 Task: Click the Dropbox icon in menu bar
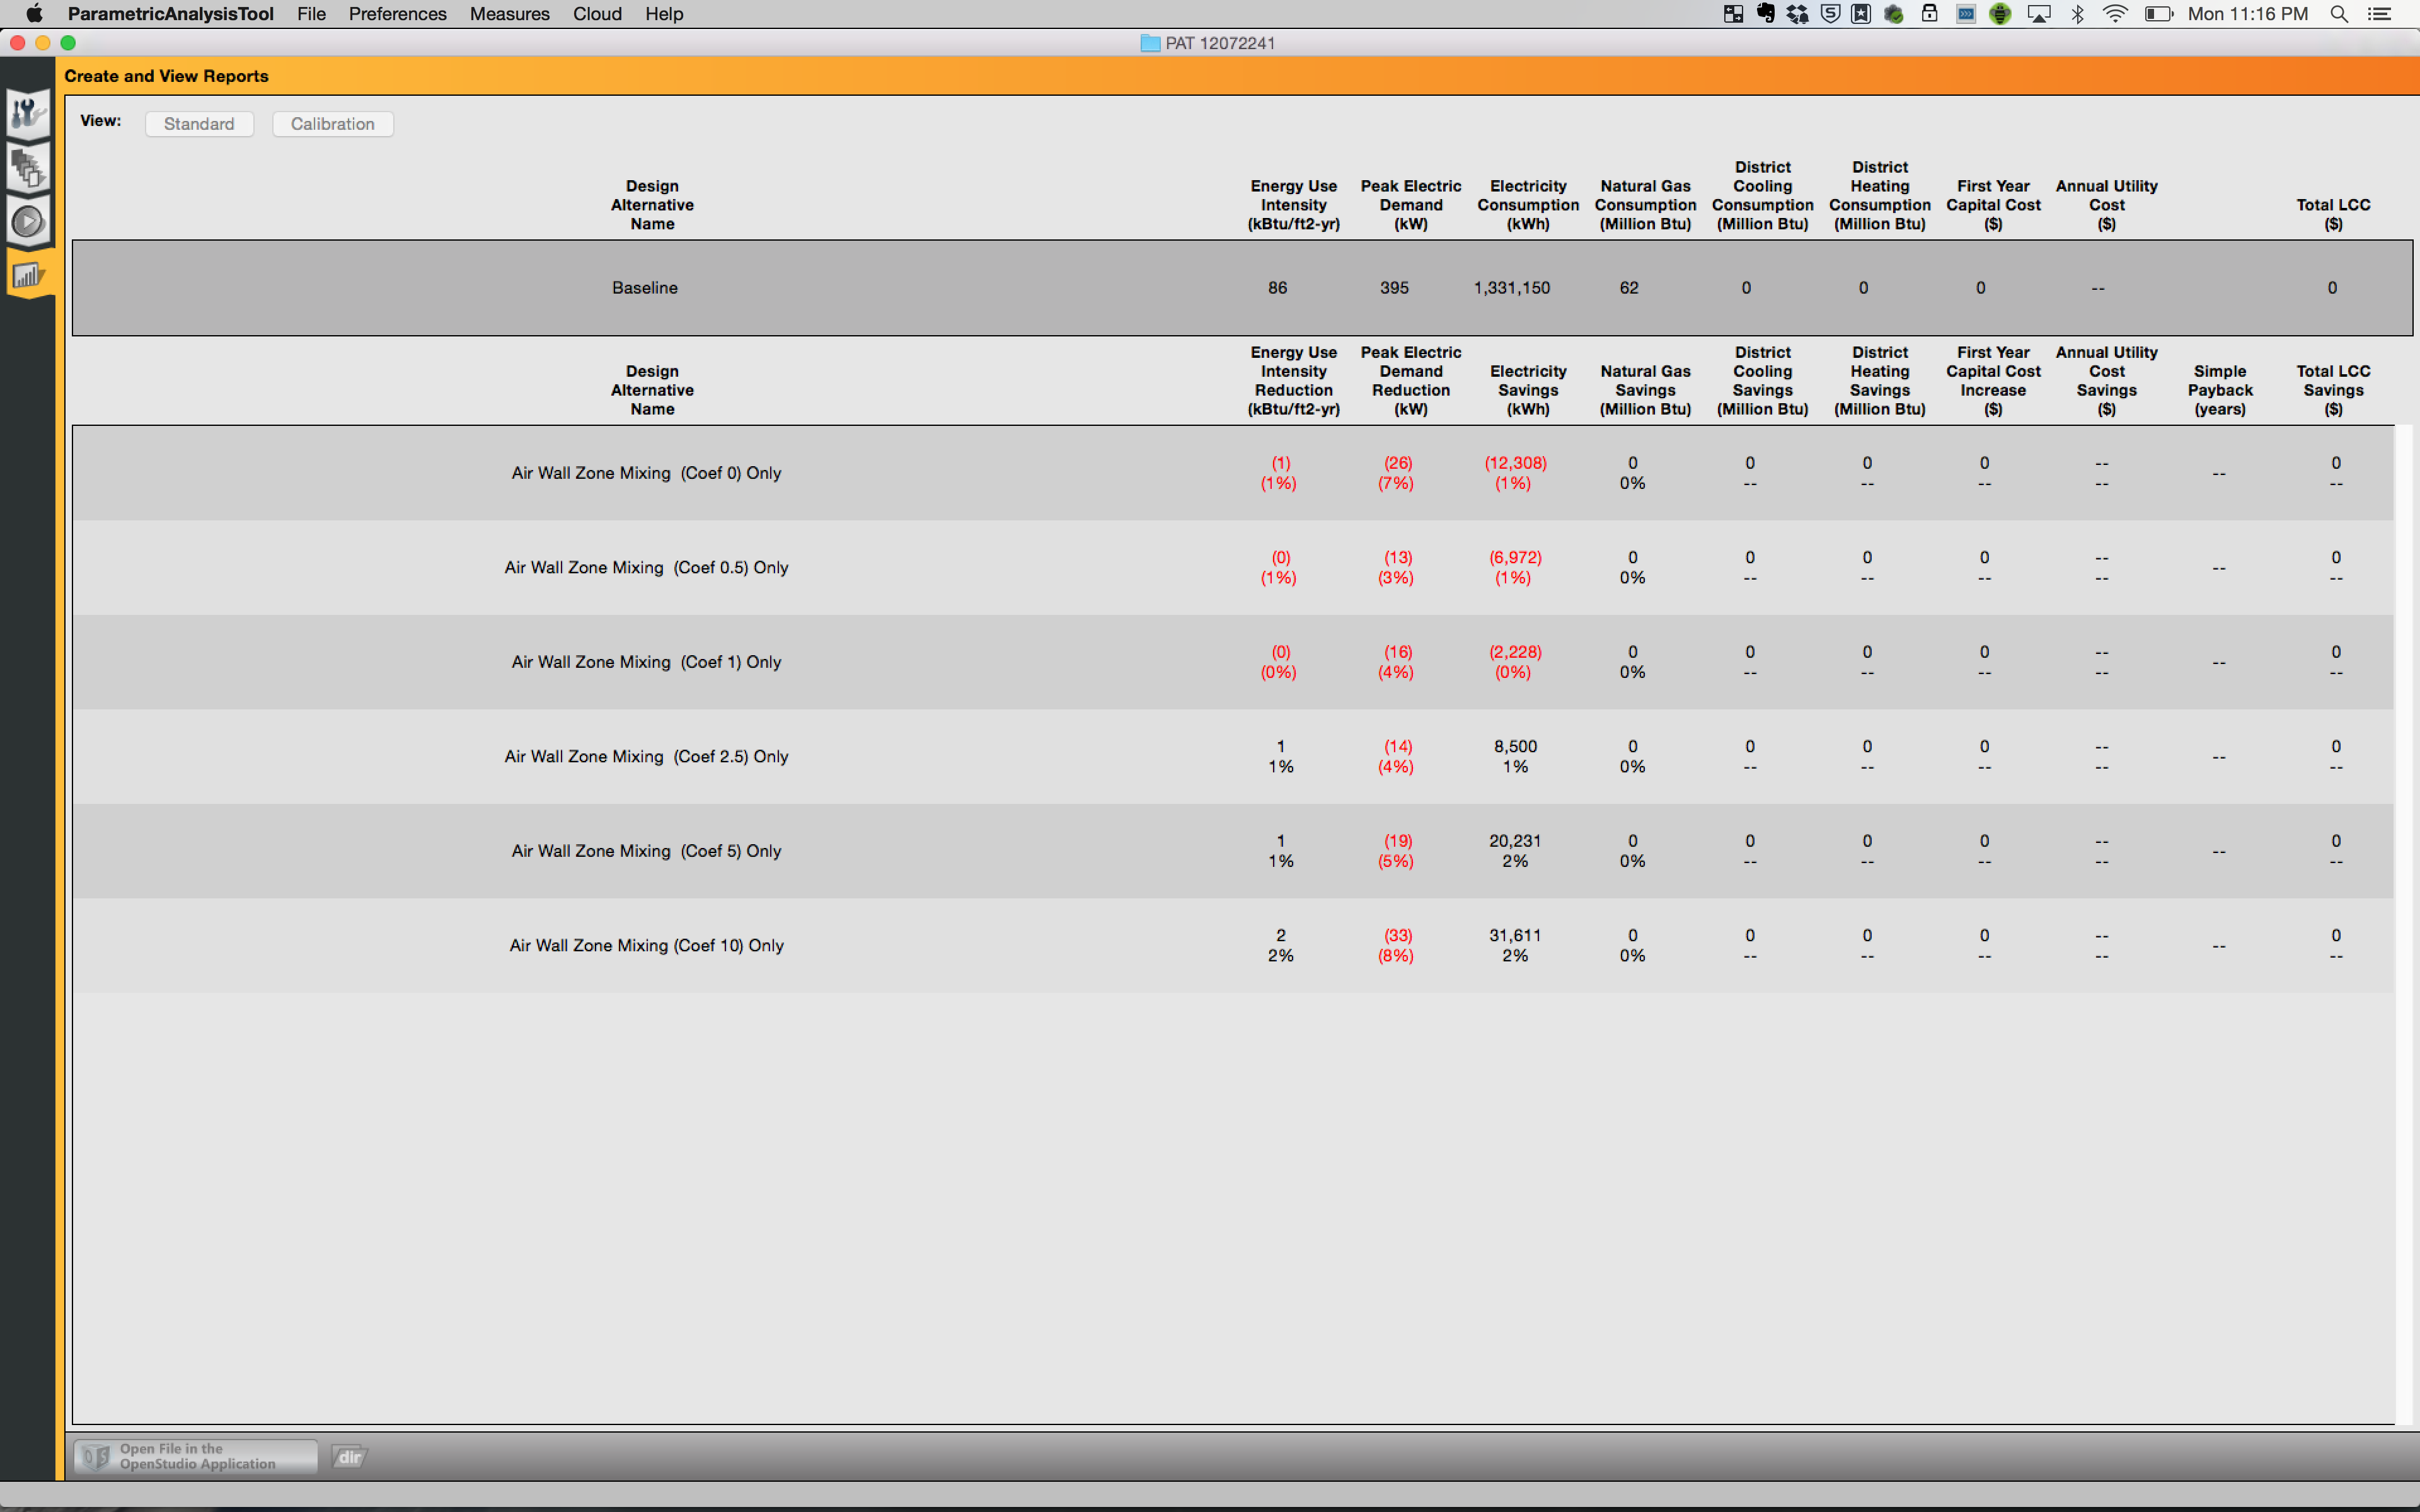point(1798,14)
